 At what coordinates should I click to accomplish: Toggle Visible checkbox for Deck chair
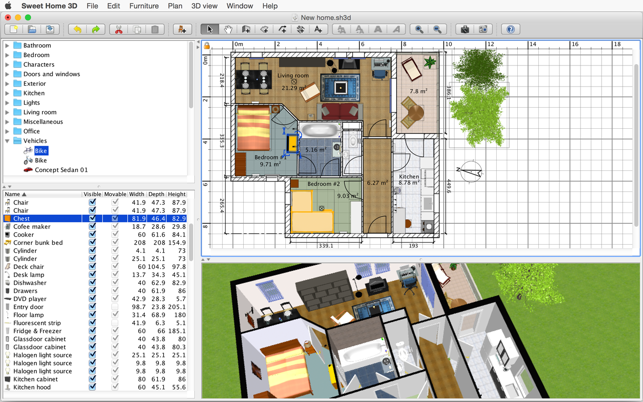[93, 267]
